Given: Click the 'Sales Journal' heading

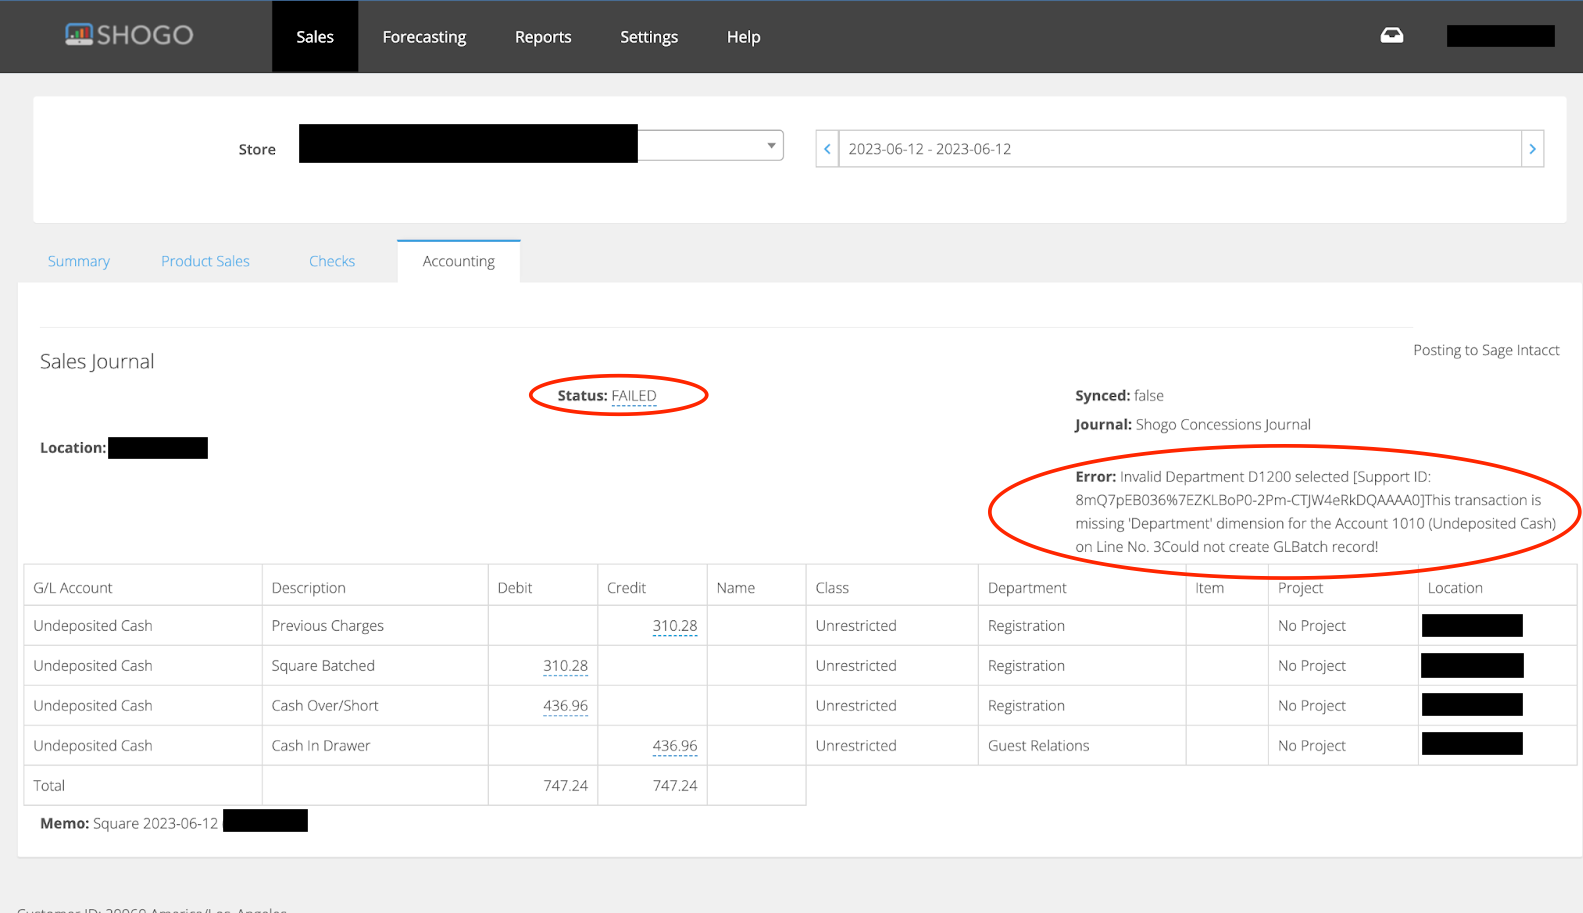Looking at the screenshot, I should point(97,361).
